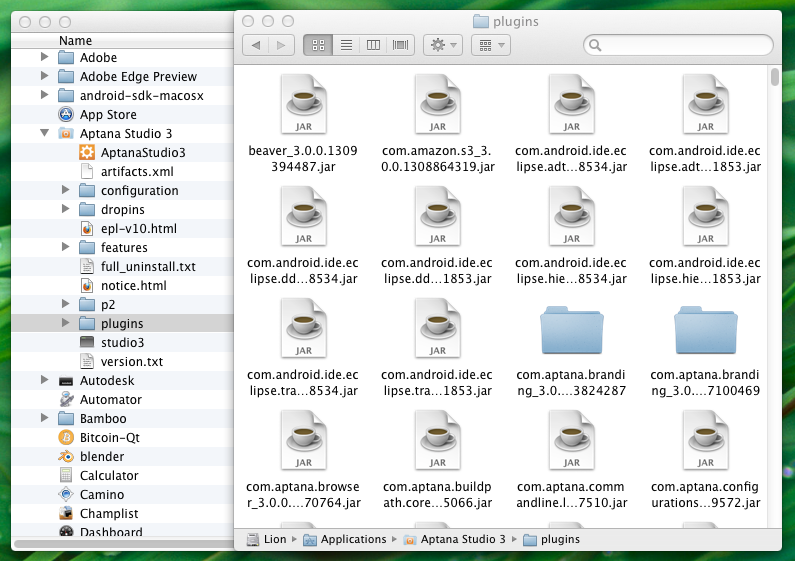Switch plugins window to column view
Screen dimensions: 795x561
(x=373, y=45)
